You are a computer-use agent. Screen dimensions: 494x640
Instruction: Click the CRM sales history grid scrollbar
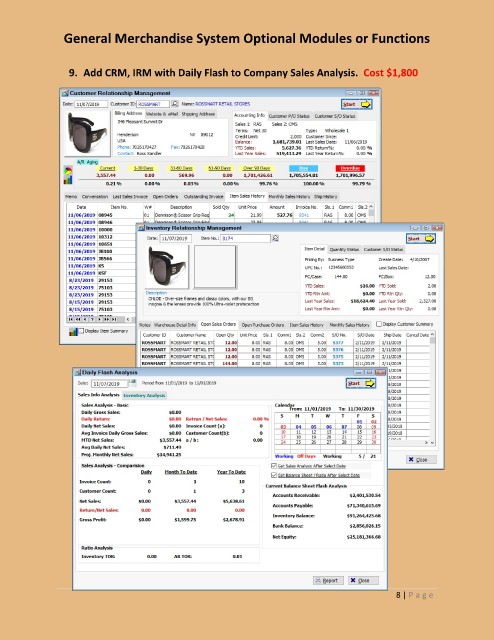click(371, 212)
